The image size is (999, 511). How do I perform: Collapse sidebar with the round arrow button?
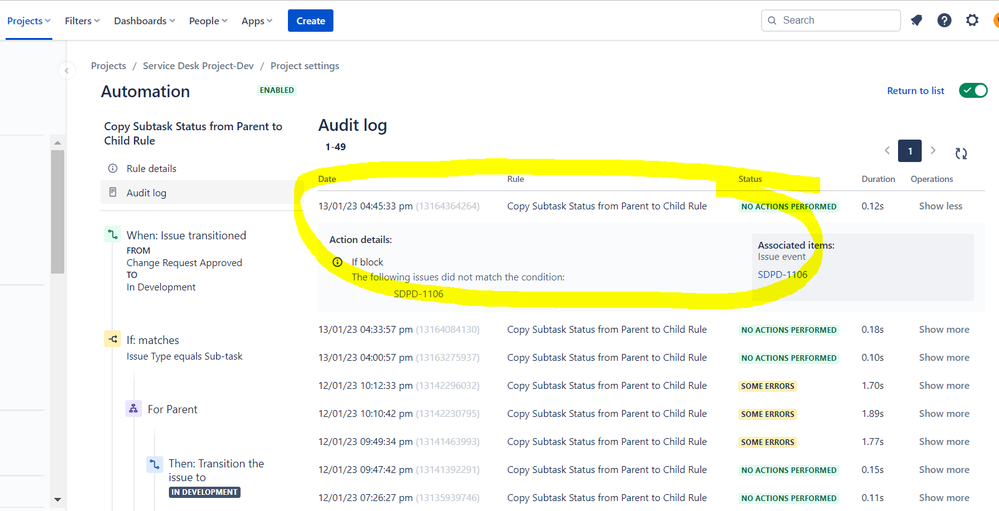66,70
